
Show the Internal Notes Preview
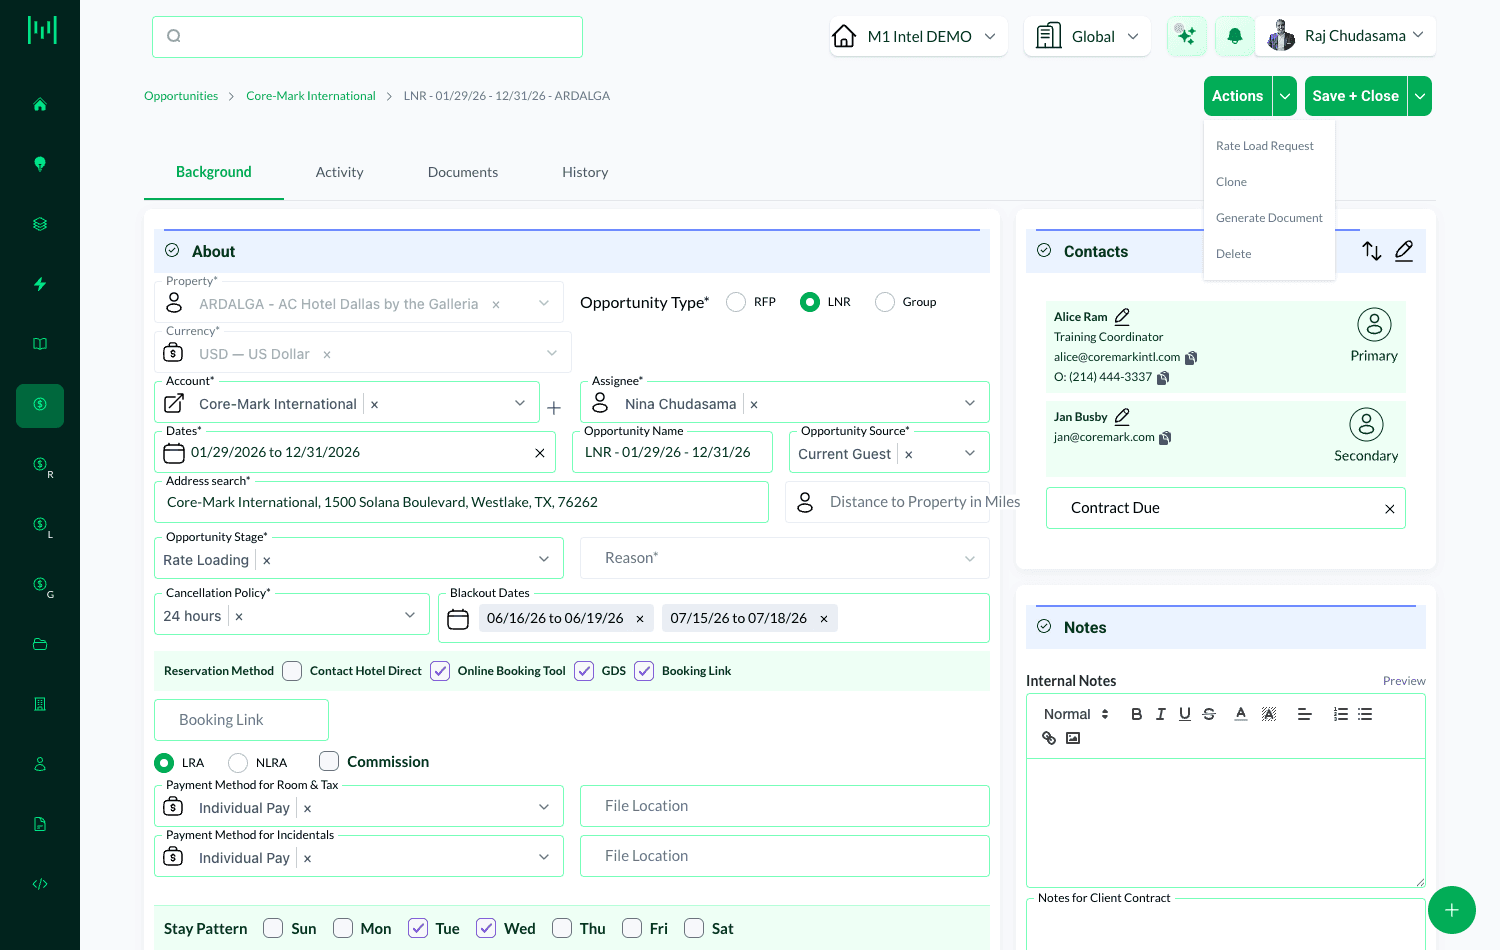1404,681
